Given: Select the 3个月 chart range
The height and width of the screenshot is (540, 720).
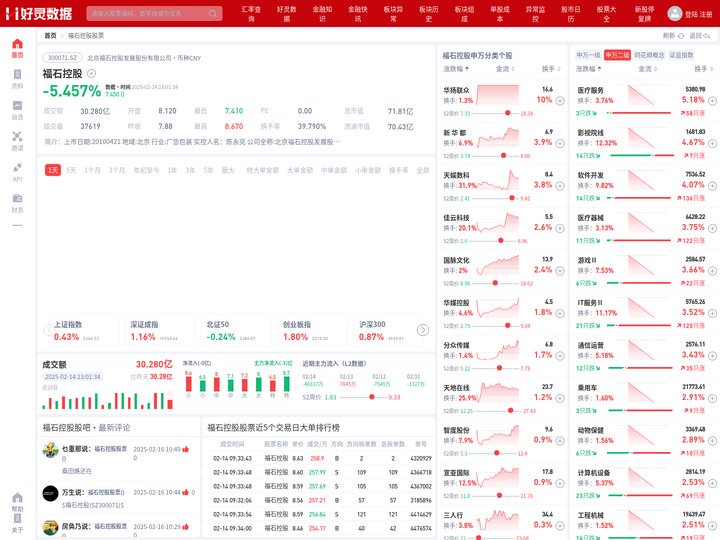Looking at the screenshot, I should coord(117,170).
